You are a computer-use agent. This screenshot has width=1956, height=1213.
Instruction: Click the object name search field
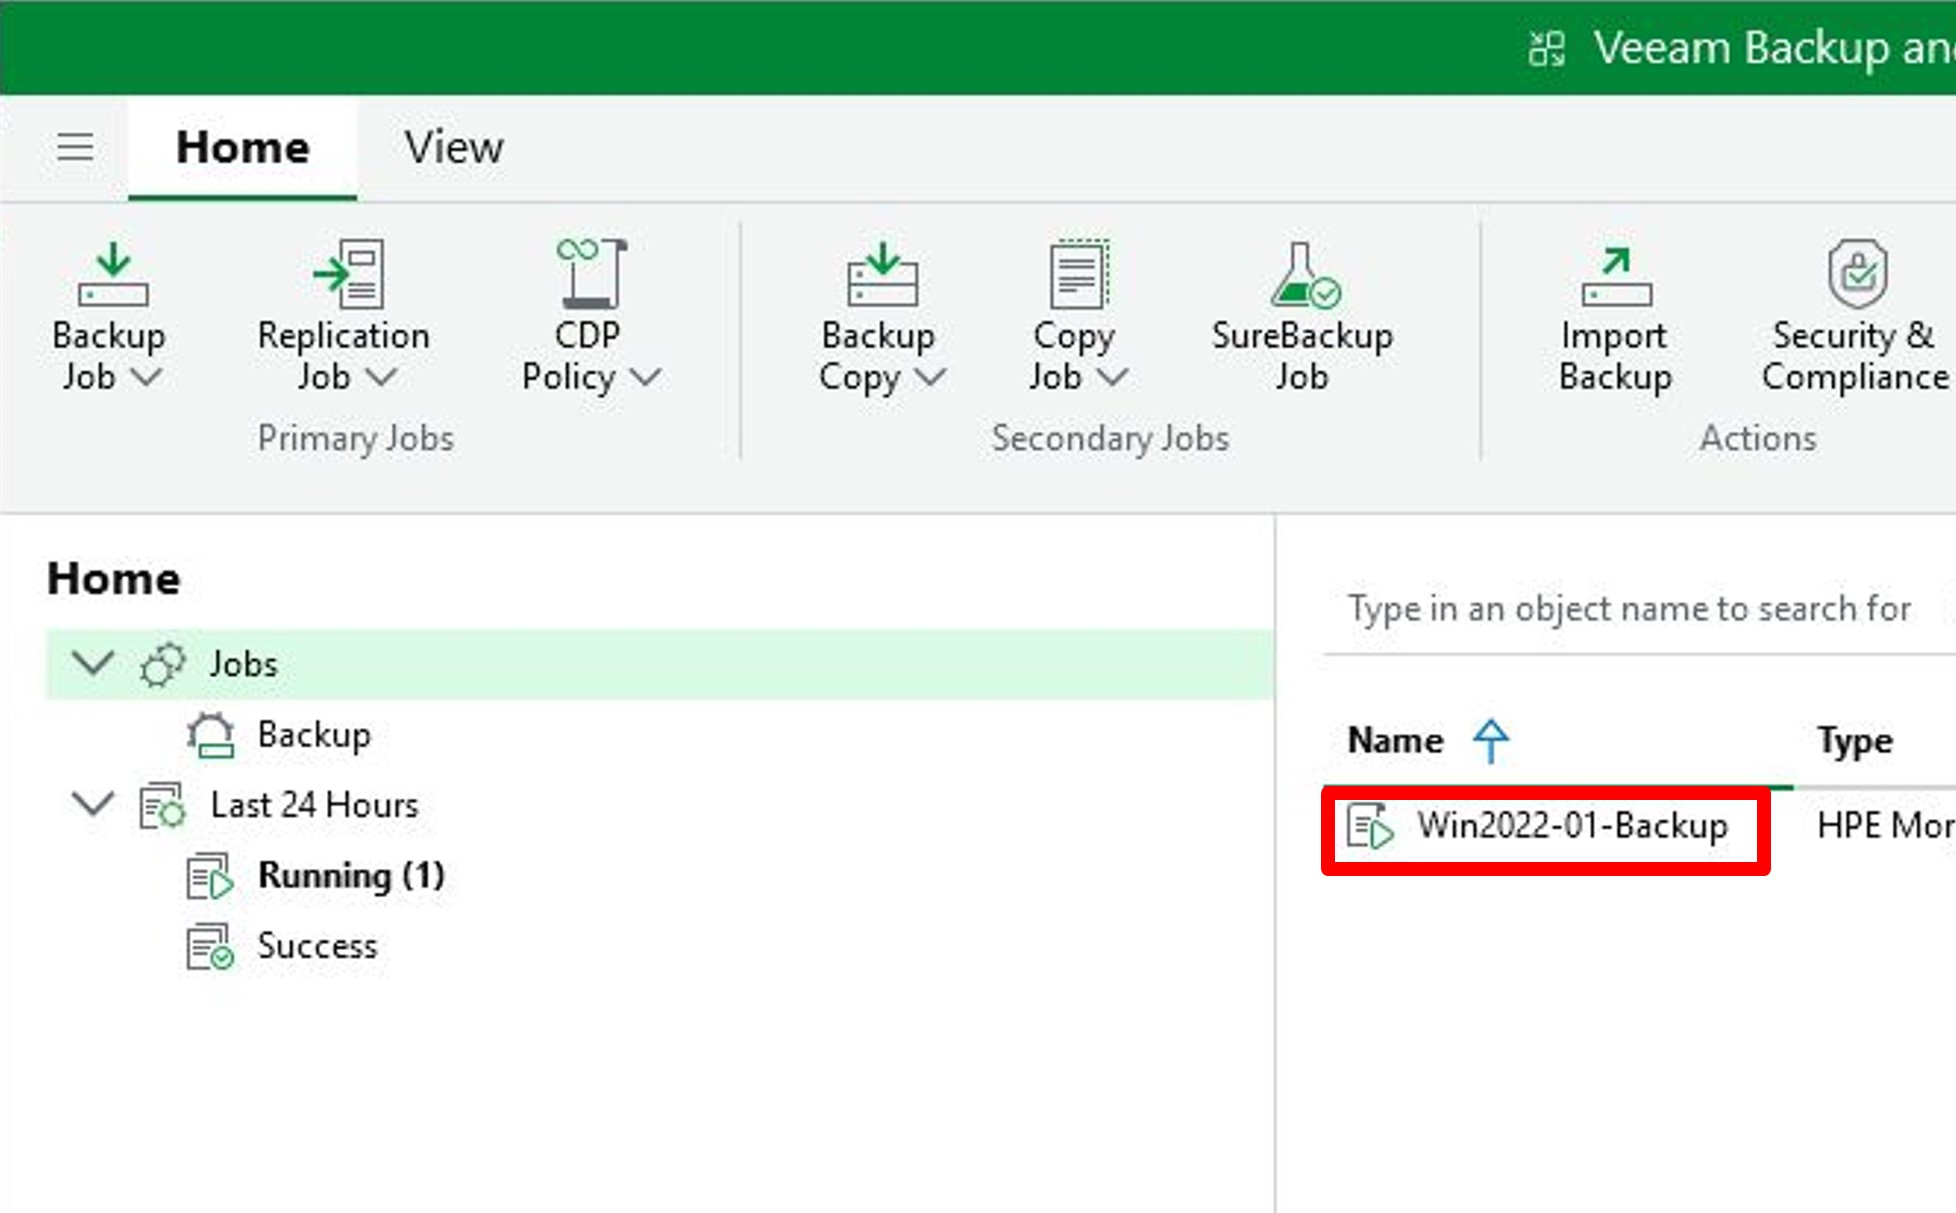coord(1639,609)
